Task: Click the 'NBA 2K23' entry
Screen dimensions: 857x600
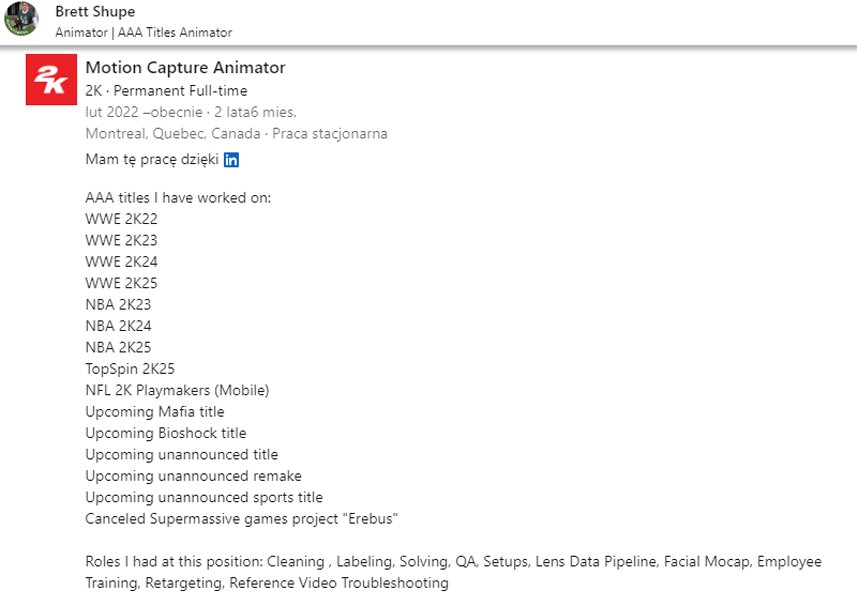Action: (118, 304)
